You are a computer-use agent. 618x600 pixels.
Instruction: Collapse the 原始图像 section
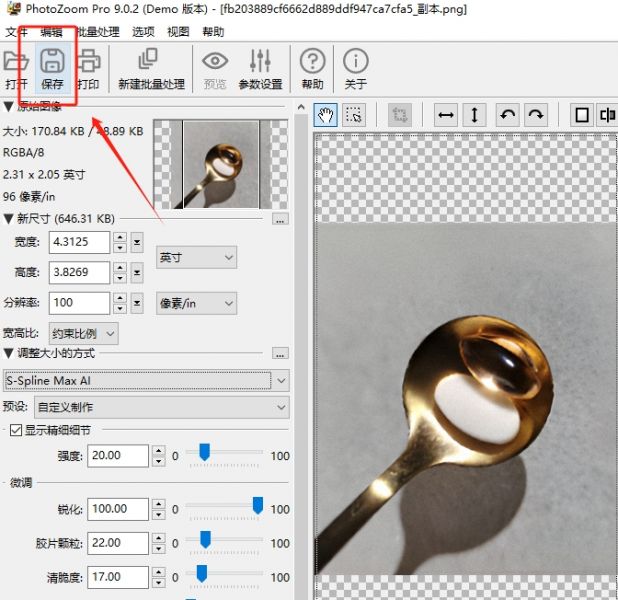click(8, 106)
